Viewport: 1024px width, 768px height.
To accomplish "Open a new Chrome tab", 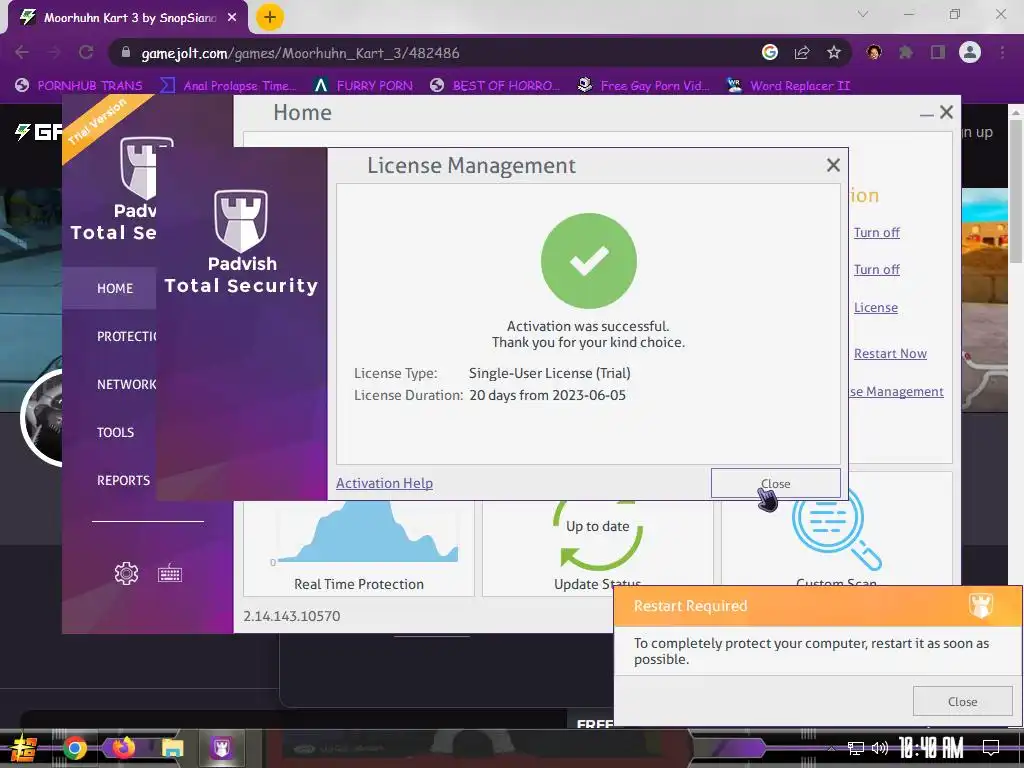I will click(270, 17).
